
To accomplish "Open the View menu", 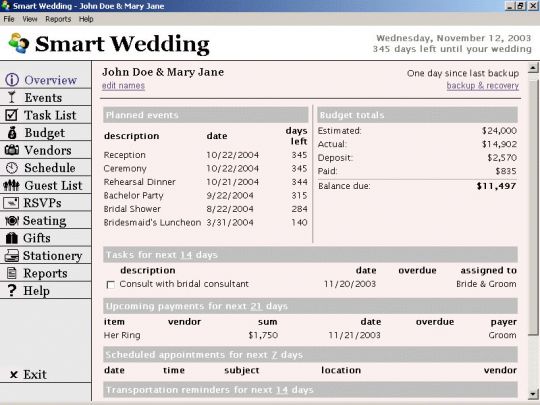I will click(x=30, y=19).
